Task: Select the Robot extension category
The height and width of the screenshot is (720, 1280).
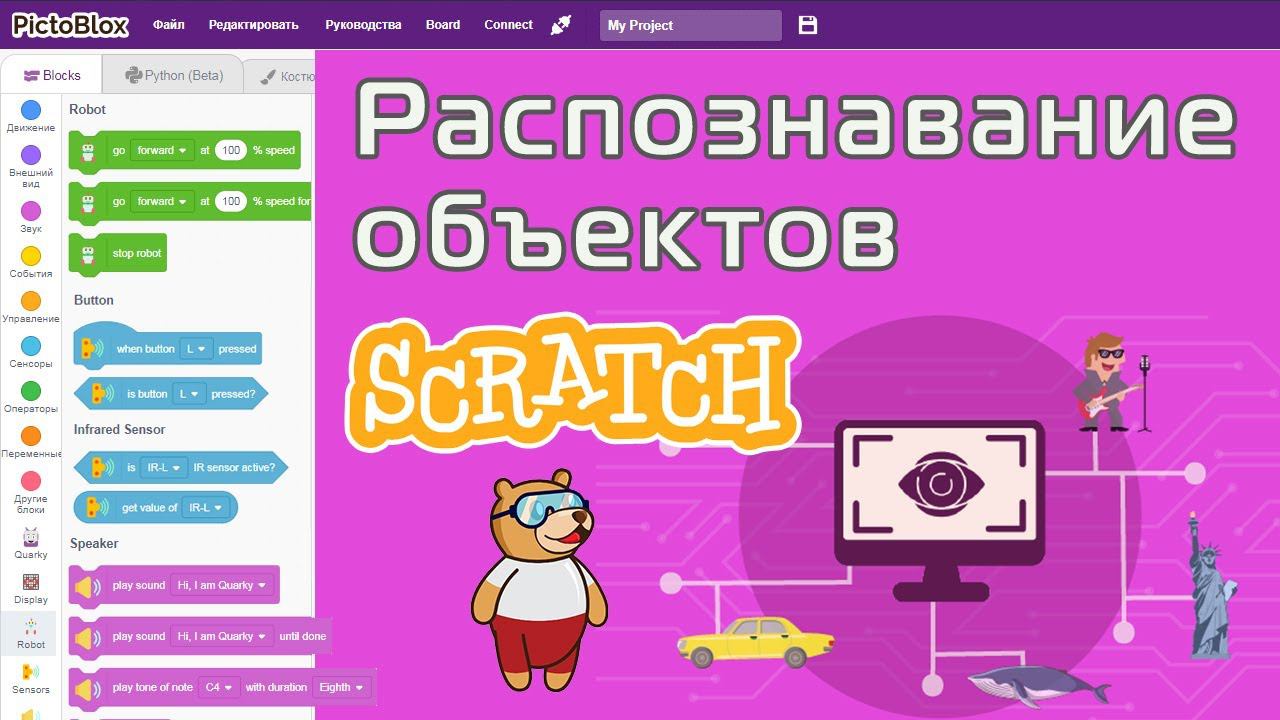Action: pos(31,633)
